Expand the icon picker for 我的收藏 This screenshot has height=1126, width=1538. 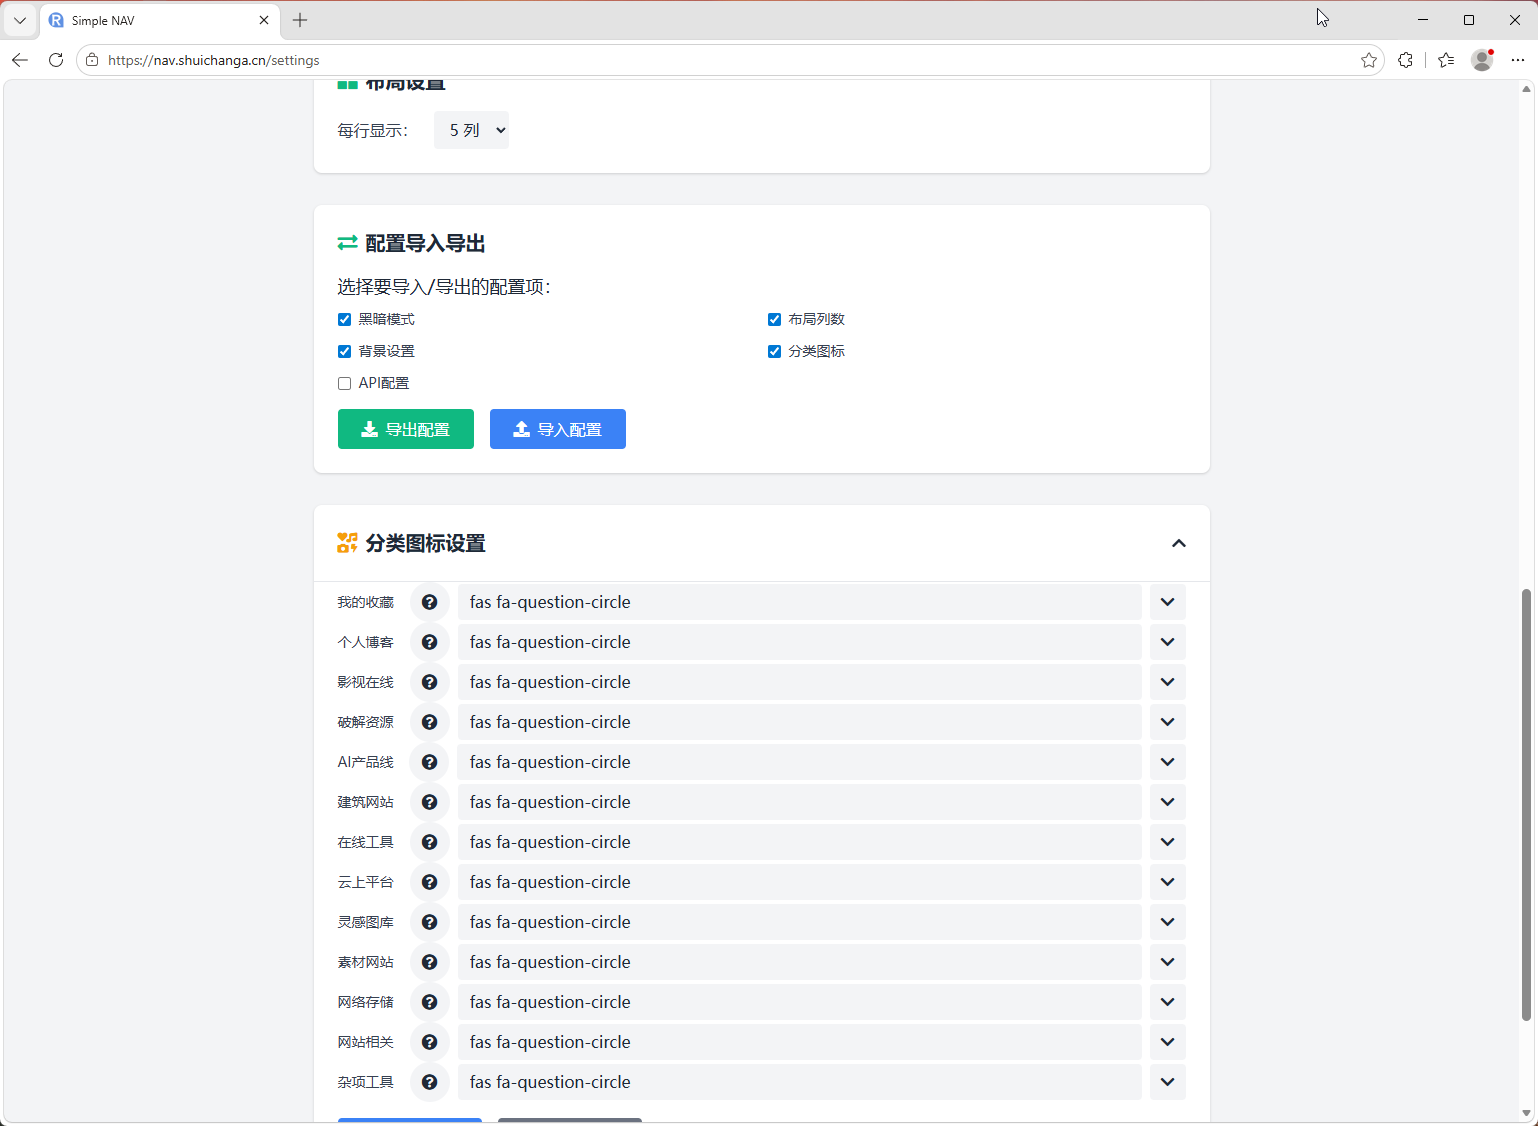coord(1167,602)
